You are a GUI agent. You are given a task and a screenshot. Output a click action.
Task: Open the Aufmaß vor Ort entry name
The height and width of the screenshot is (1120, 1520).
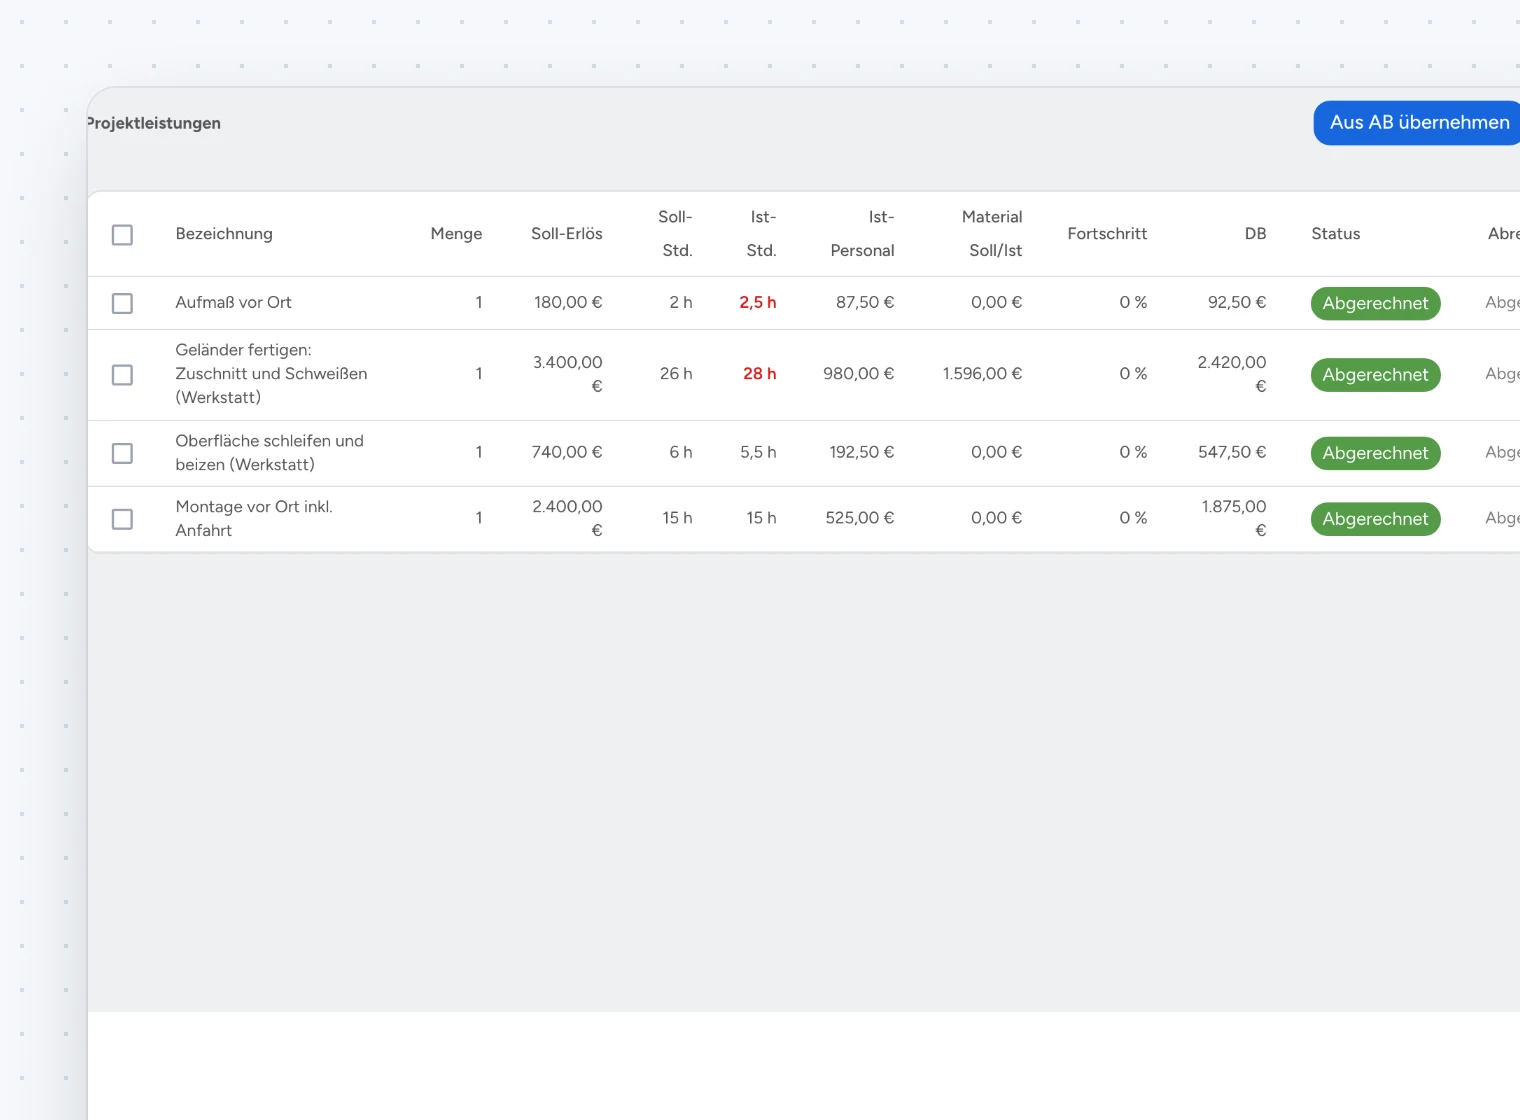point(233,303)
